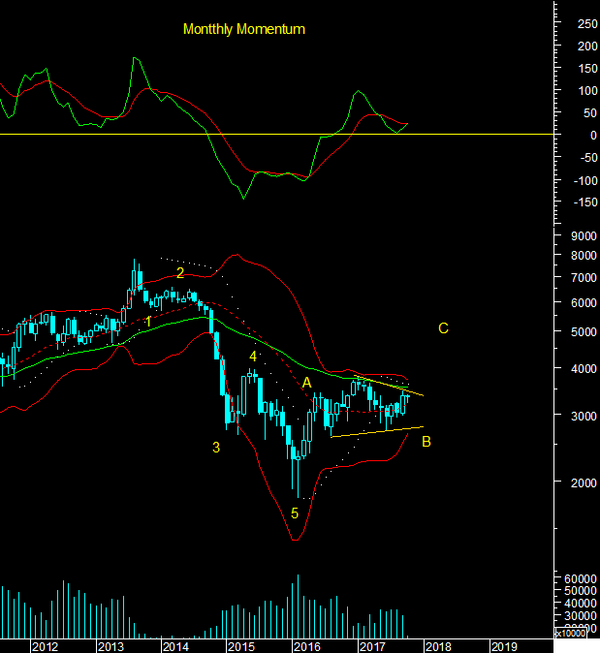Click the Montthly Momentum chart title
The height and width of the screenshot is (653, 600).
[x=244, y=29]
